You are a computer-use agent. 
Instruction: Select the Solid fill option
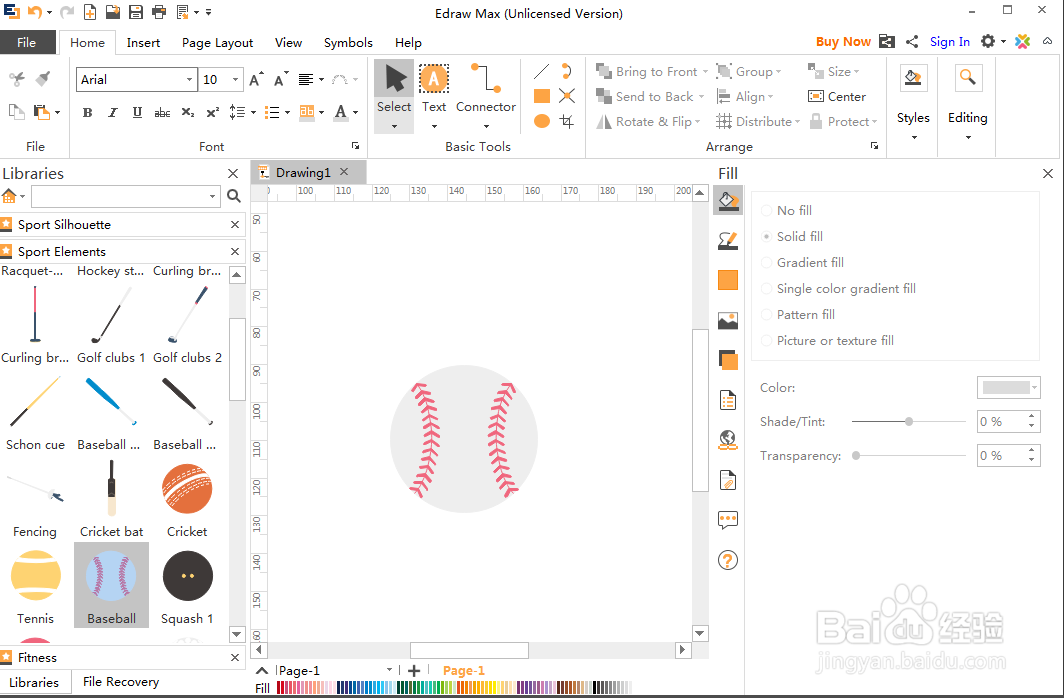tap(792, 236)
